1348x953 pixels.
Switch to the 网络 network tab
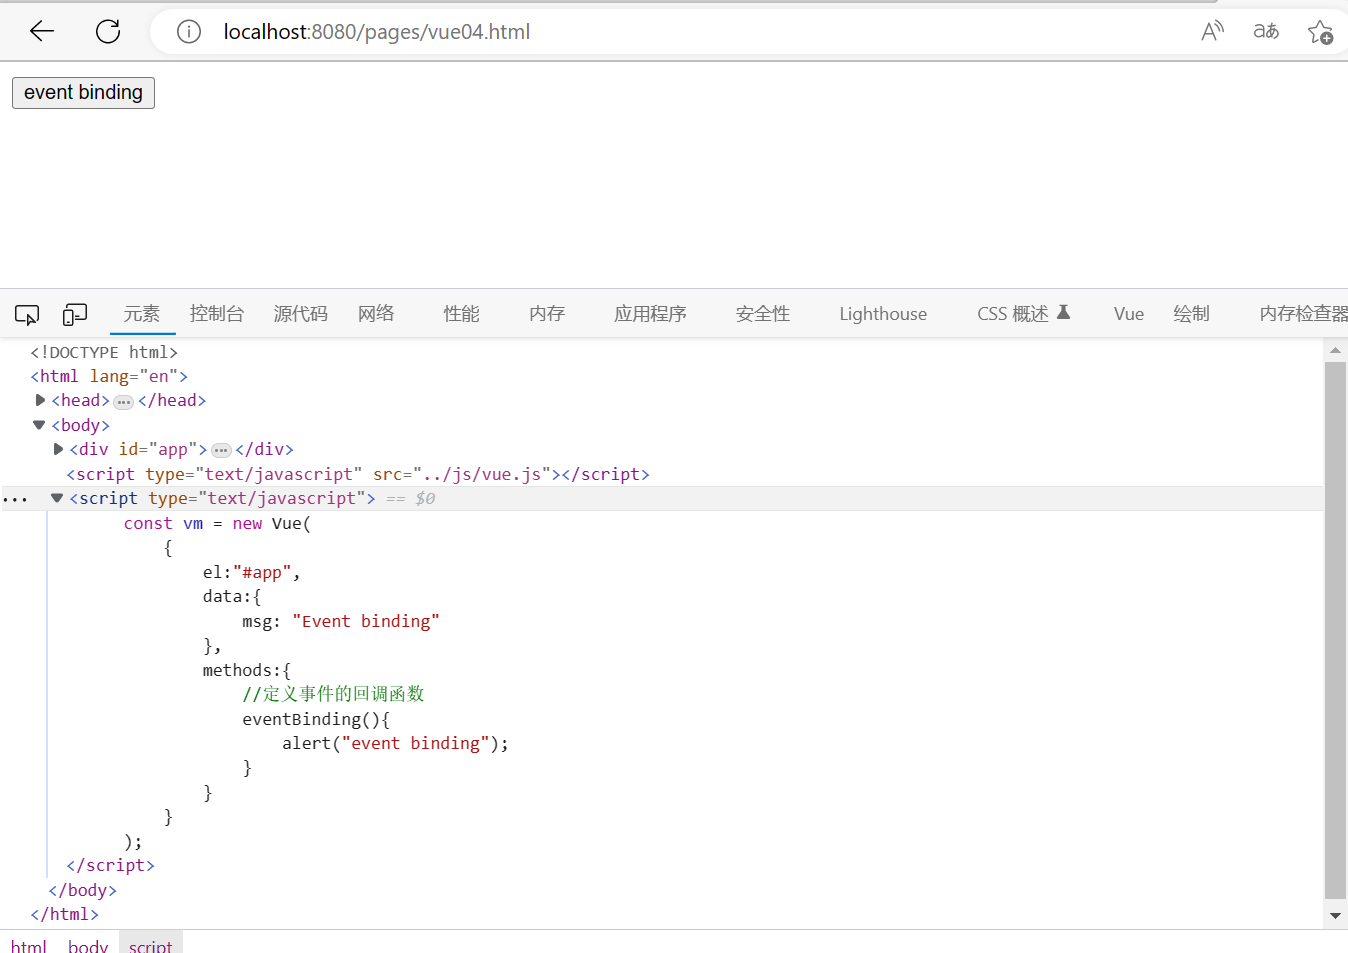[376, 313]
